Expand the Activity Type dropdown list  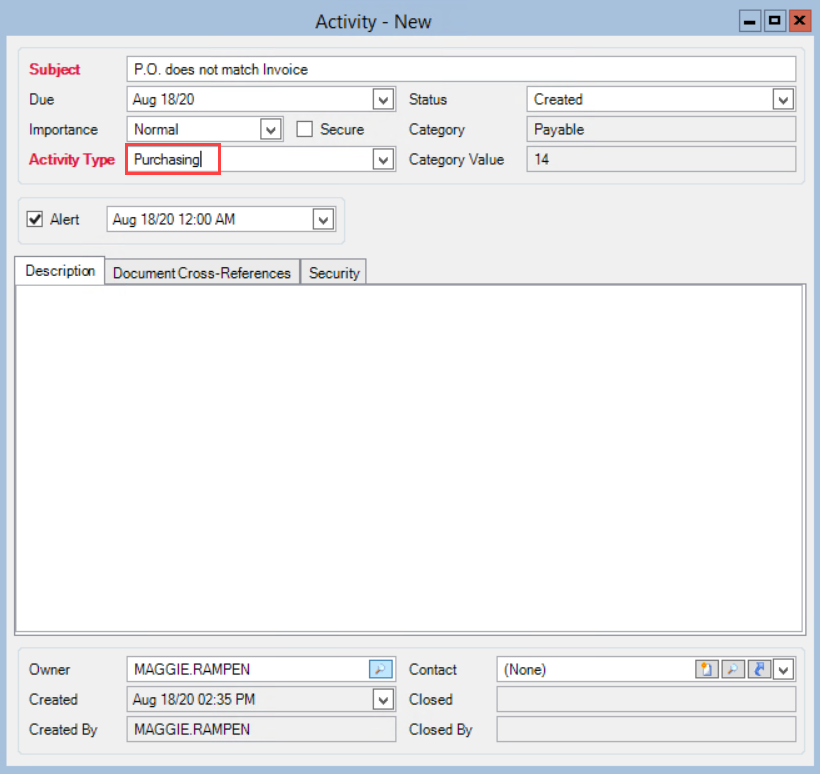click(383, 160)
